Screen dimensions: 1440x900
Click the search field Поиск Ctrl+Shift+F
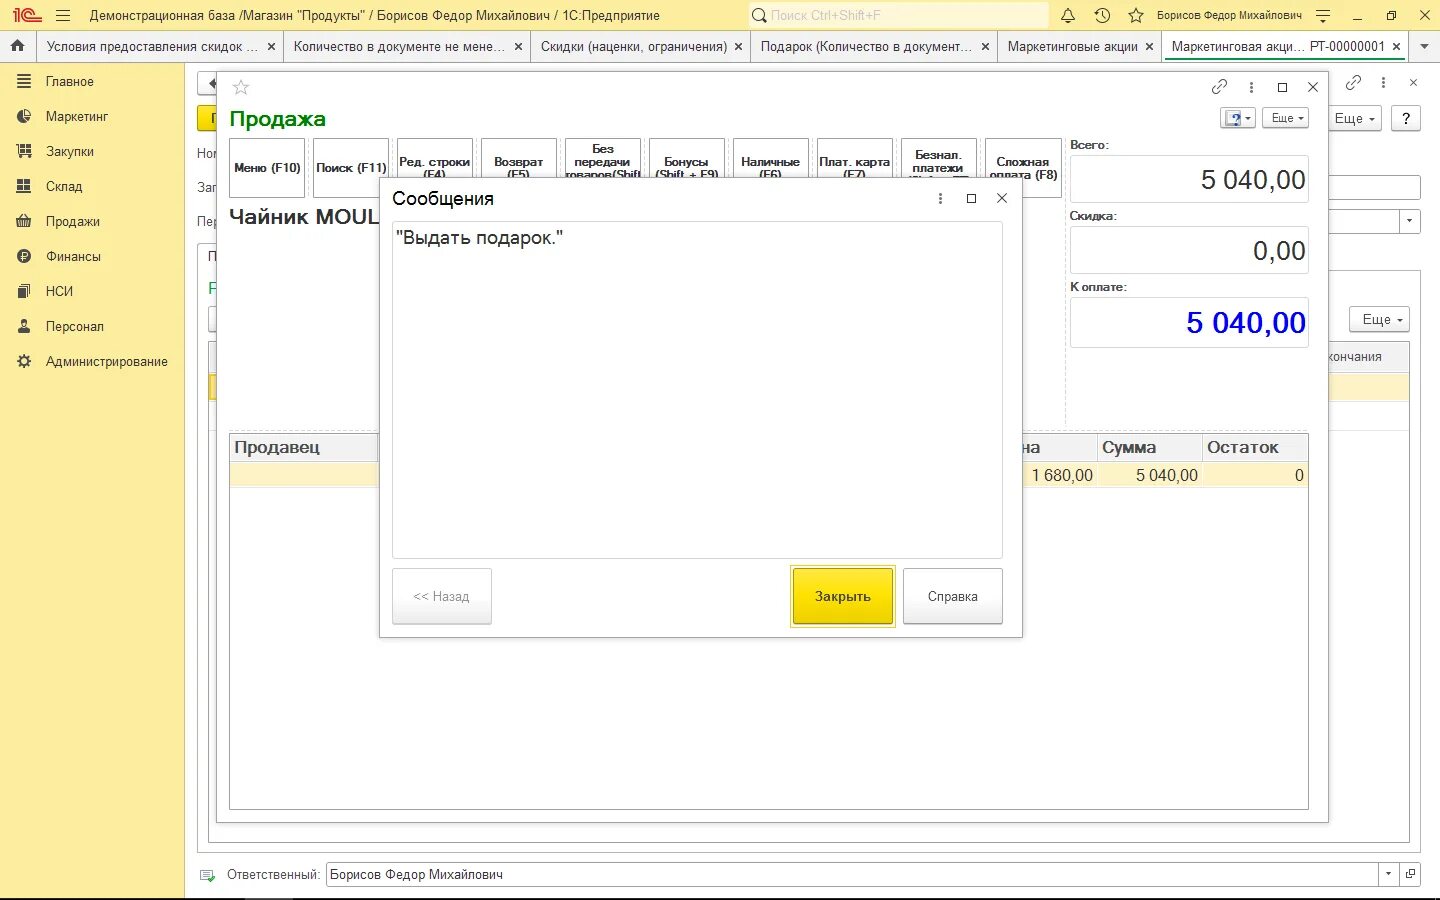click(900, 15)
